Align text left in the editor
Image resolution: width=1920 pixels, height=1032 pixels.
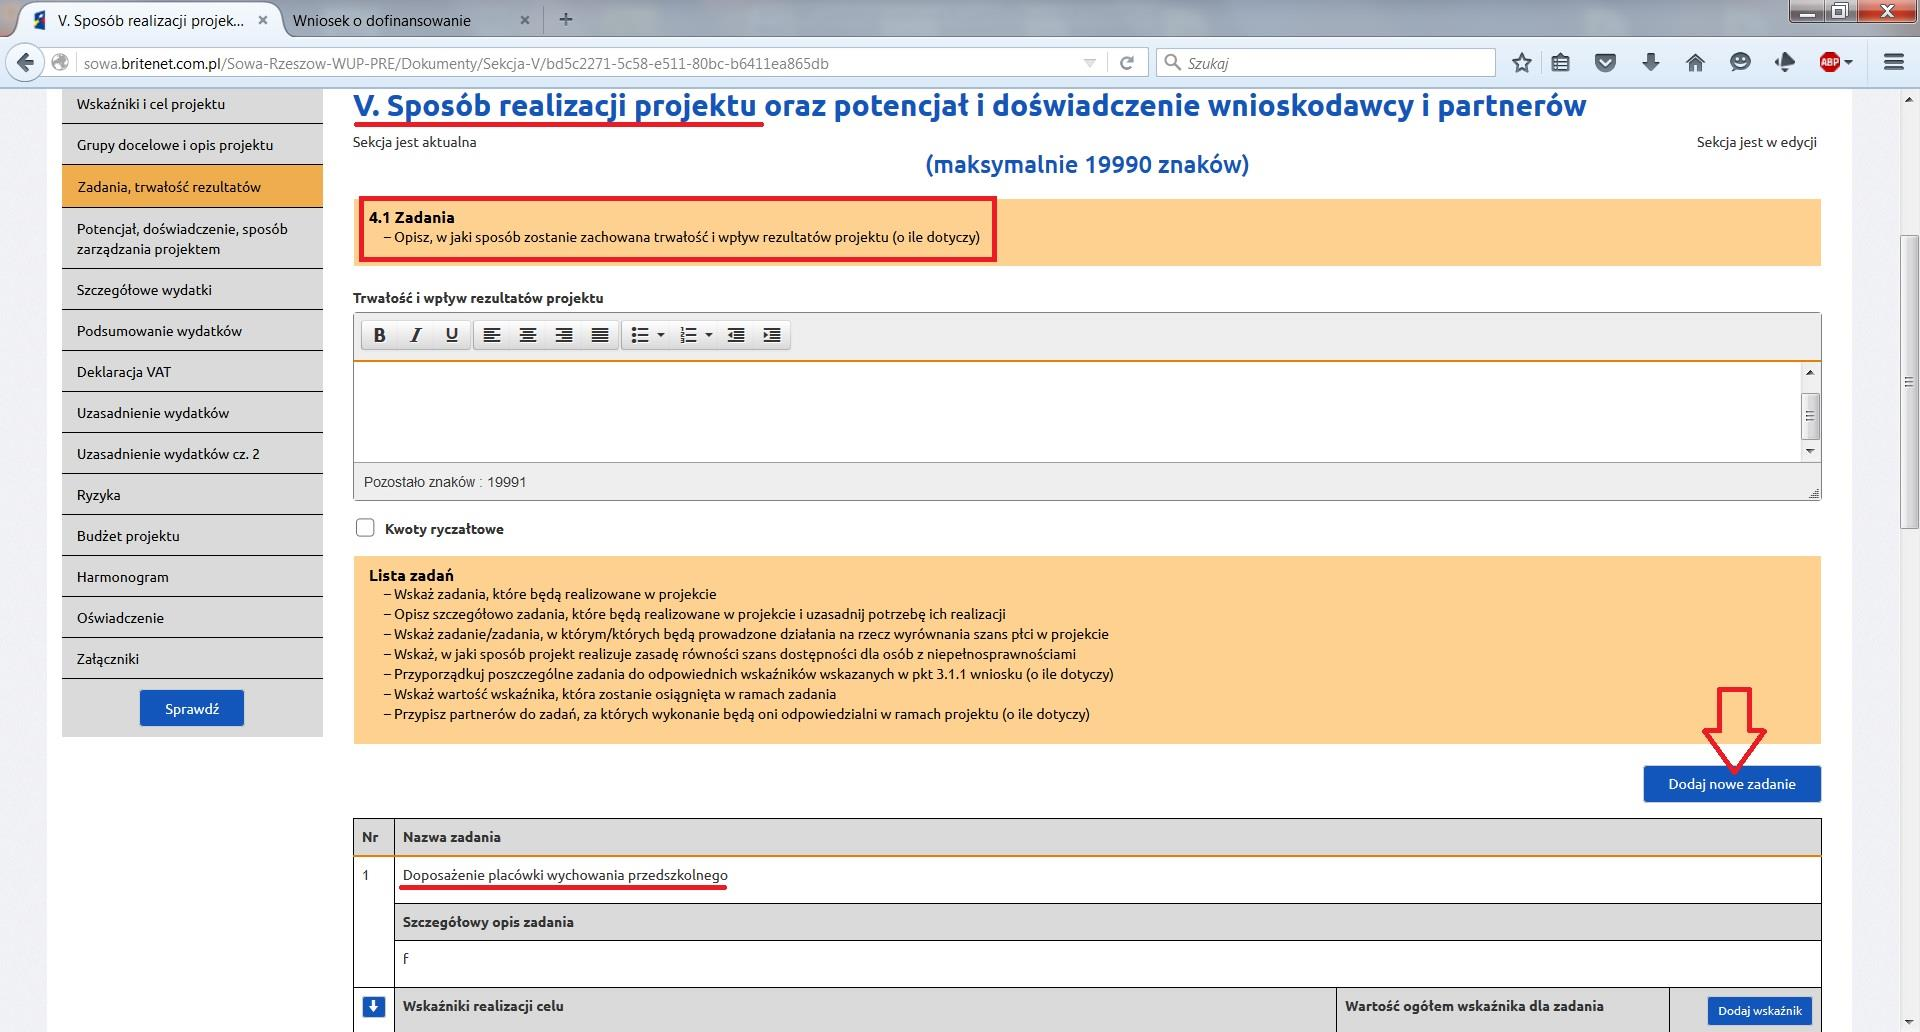coord(492,335)
